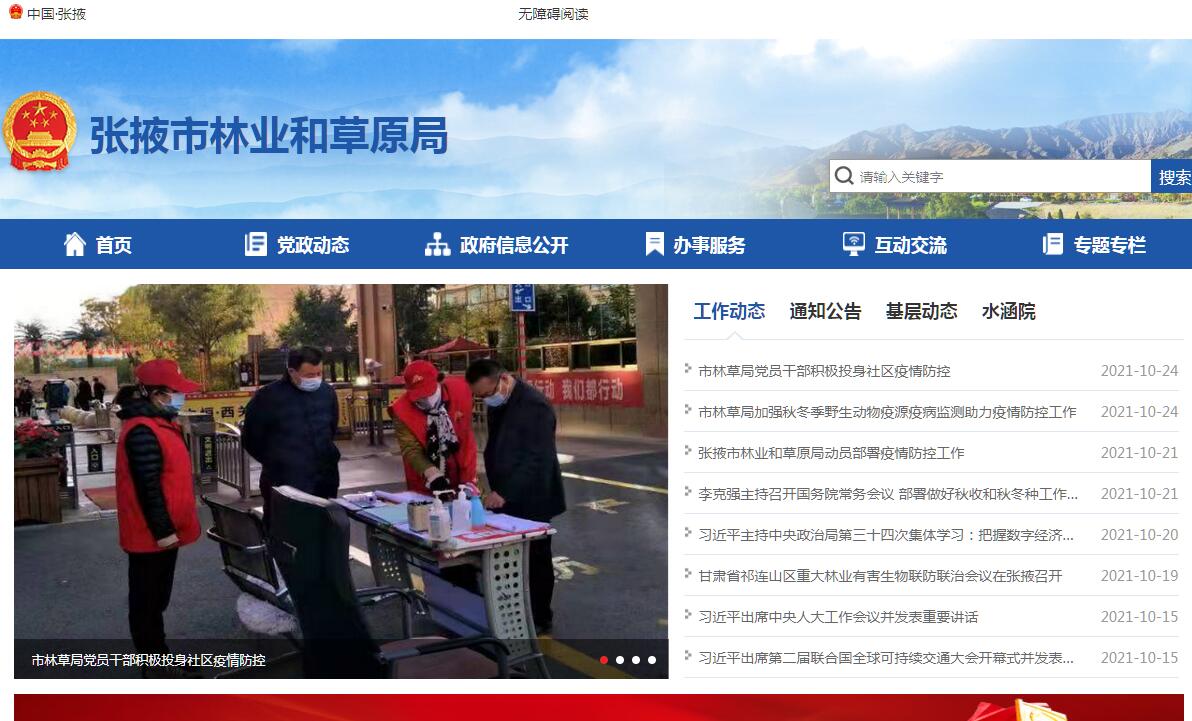Jump to the last carousel slide dot
Screen dimensions: 1192x721
(652, 660)
